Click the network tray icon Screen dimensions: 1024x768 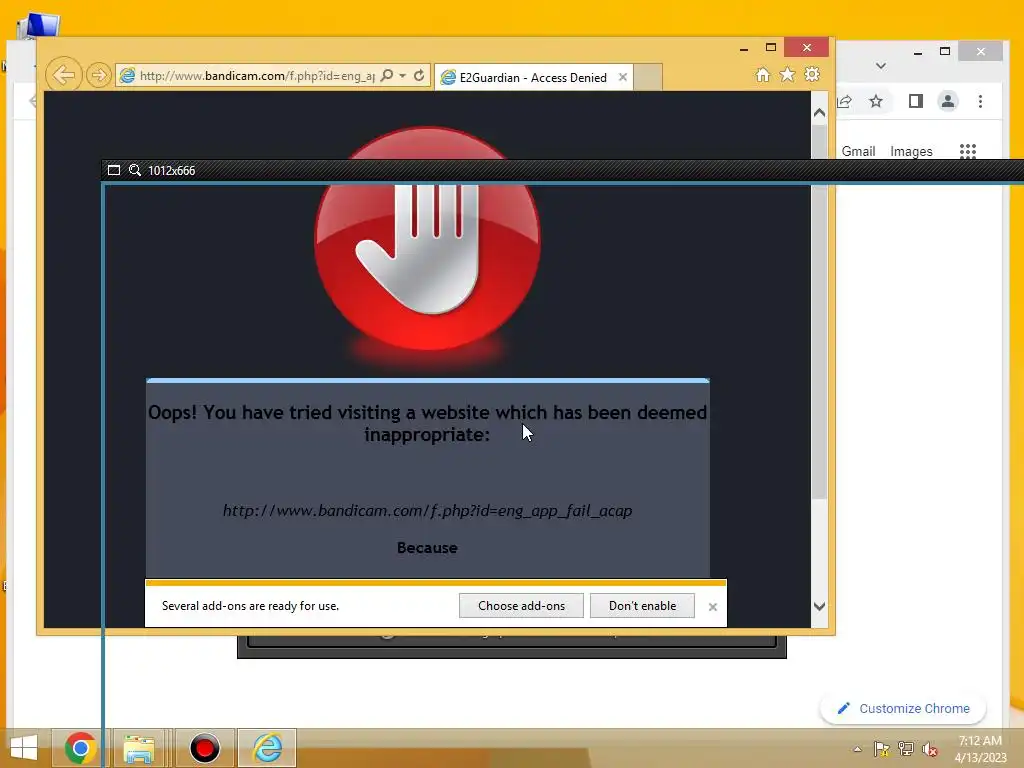(906, 749)
